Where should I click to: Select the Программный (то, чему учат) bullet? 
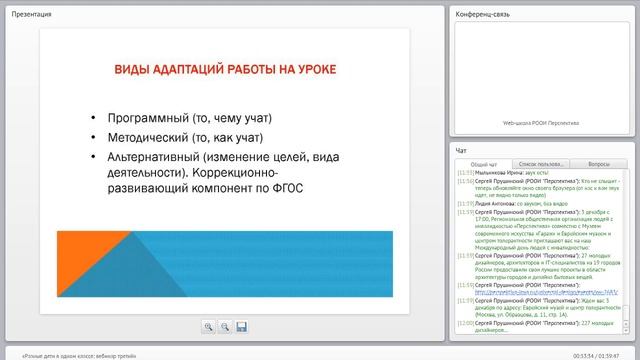point(189,118)
